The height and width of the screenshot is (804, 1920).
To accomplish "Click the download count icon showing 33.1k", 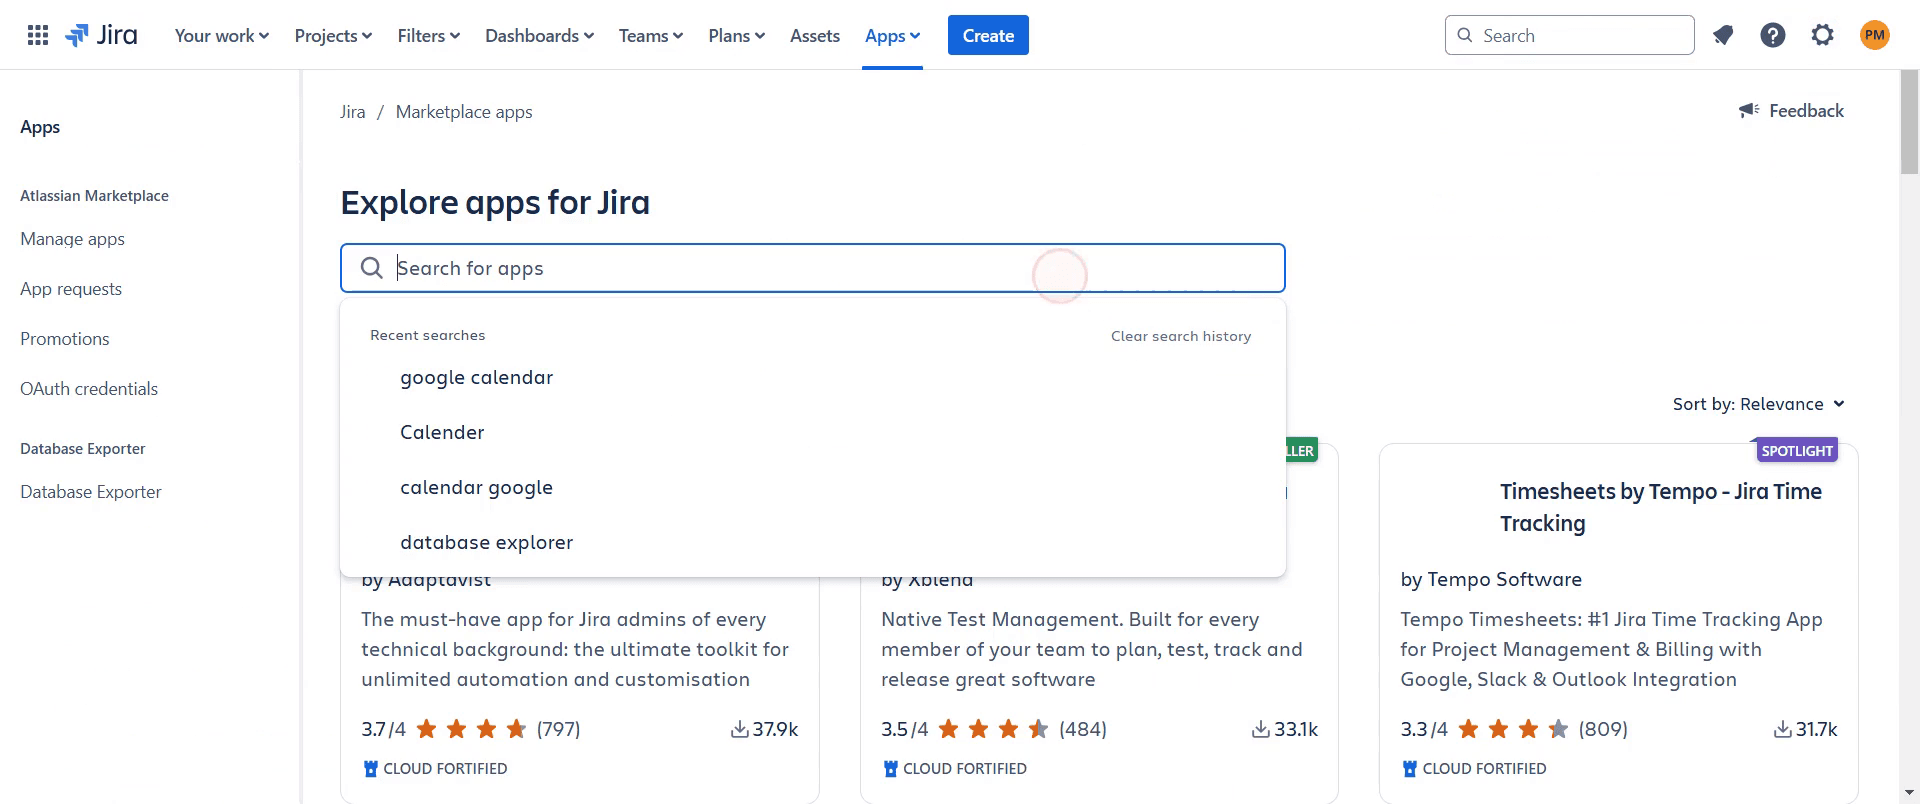I will click(1261, 730).
